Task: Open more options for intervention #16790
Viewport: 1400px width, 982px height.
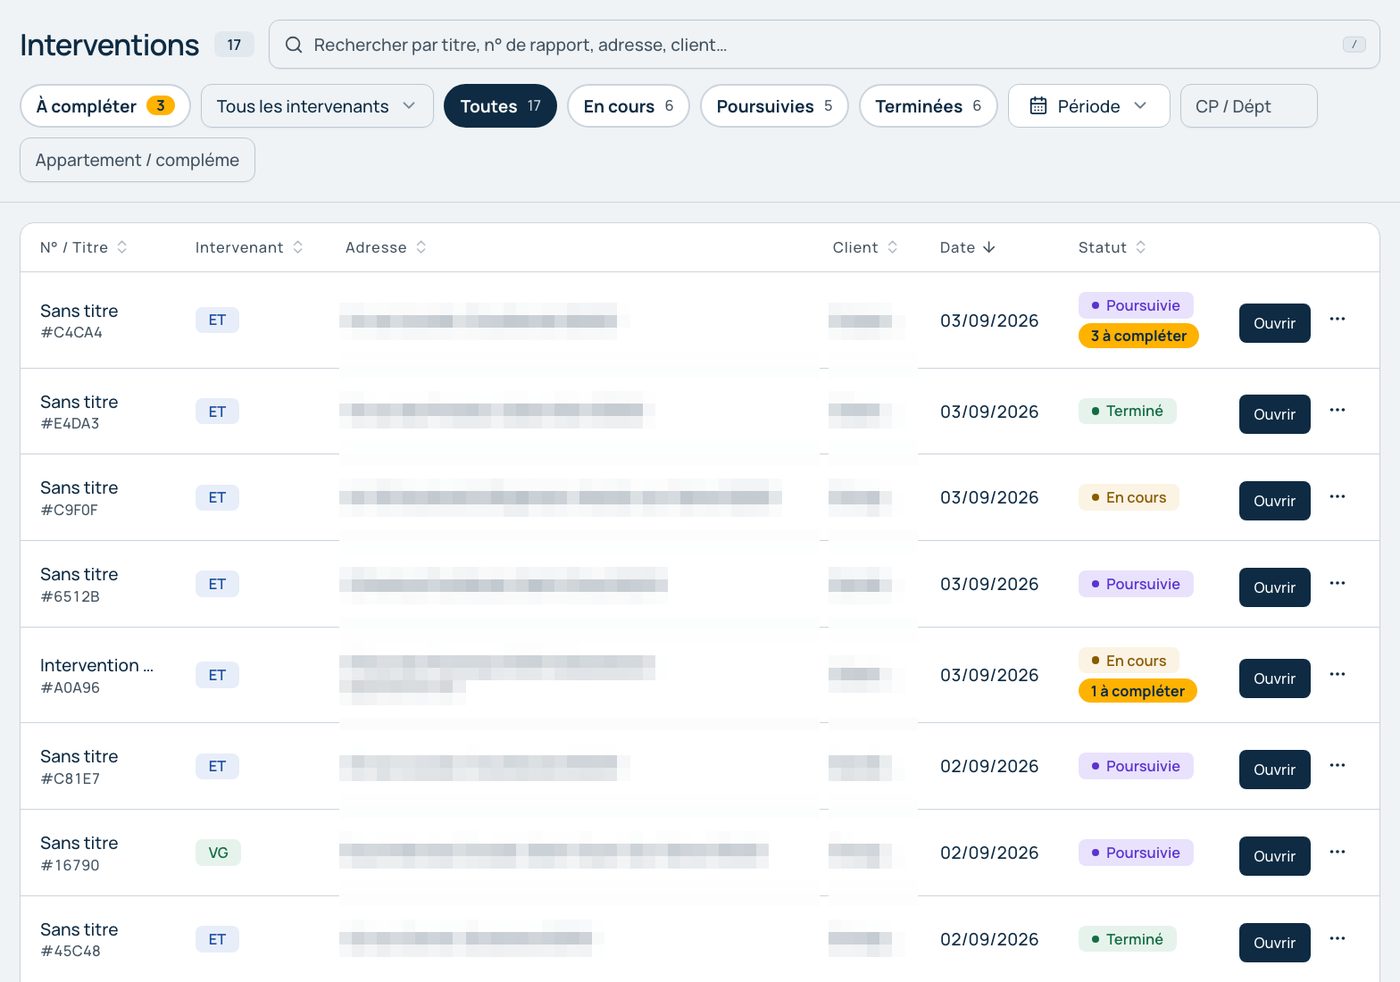Action: click(1337, 852)
